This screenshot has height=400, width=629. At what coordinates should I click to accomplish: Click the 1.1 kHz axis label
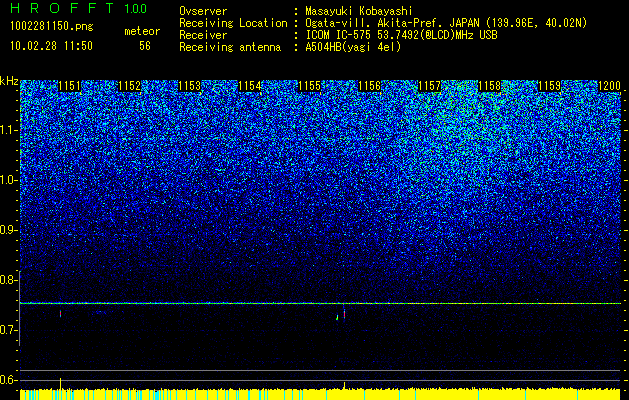point(9,130)
